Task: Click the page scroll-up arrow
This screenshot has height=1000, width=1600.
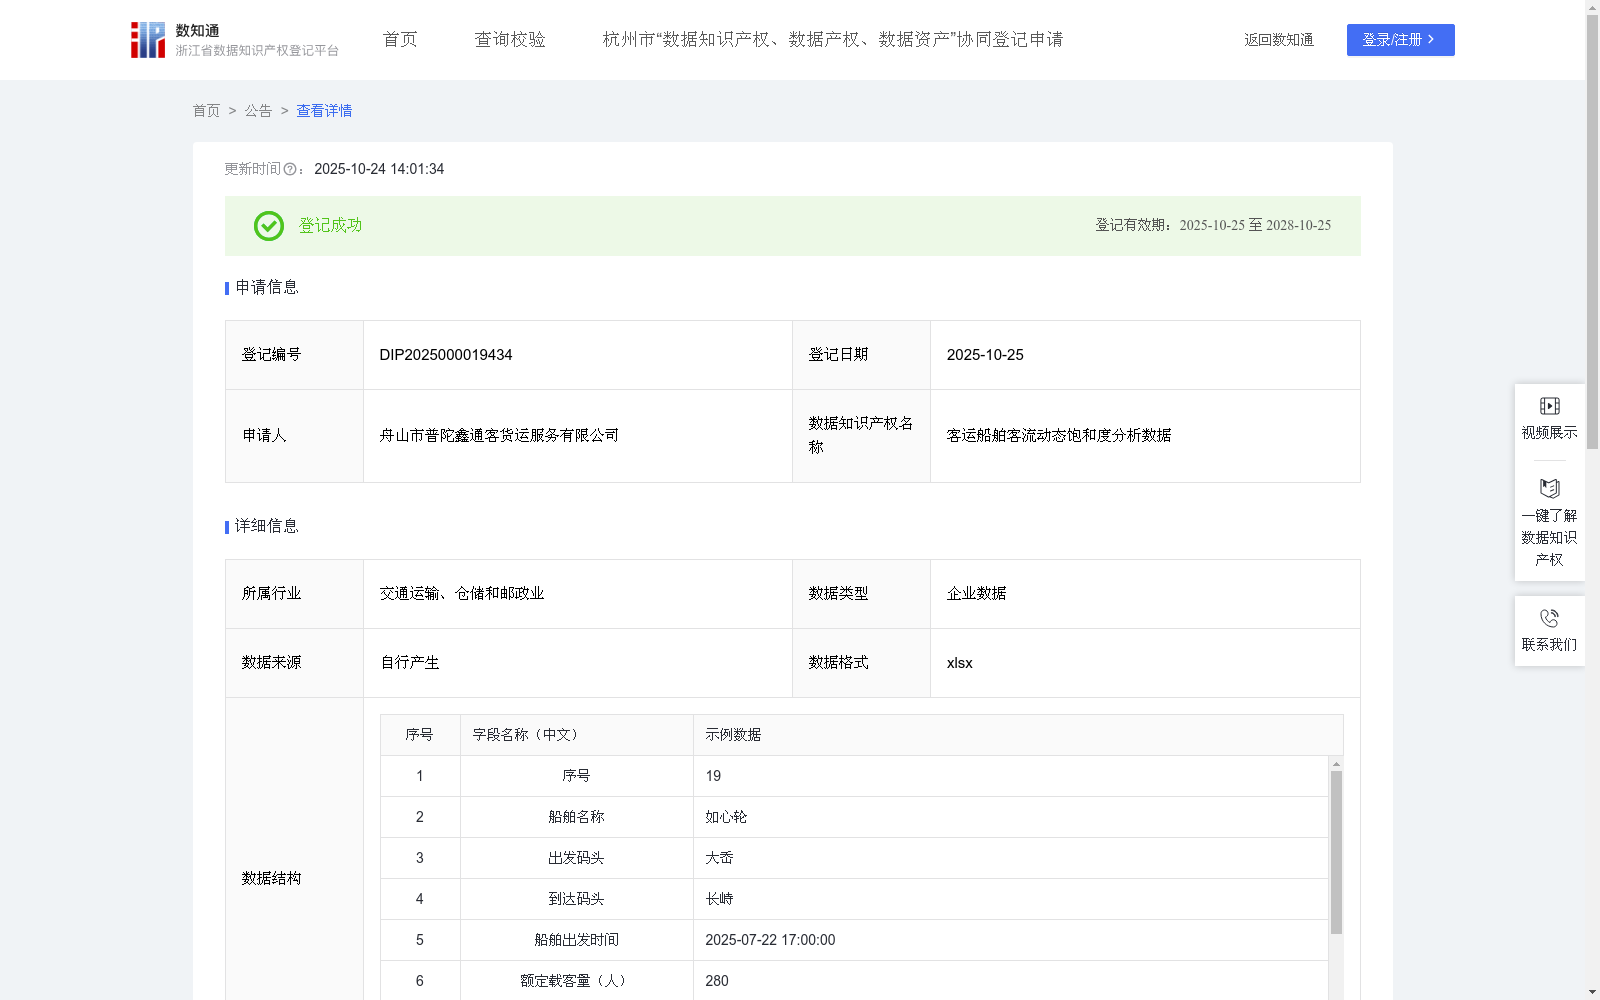Action: [1592, 7]
